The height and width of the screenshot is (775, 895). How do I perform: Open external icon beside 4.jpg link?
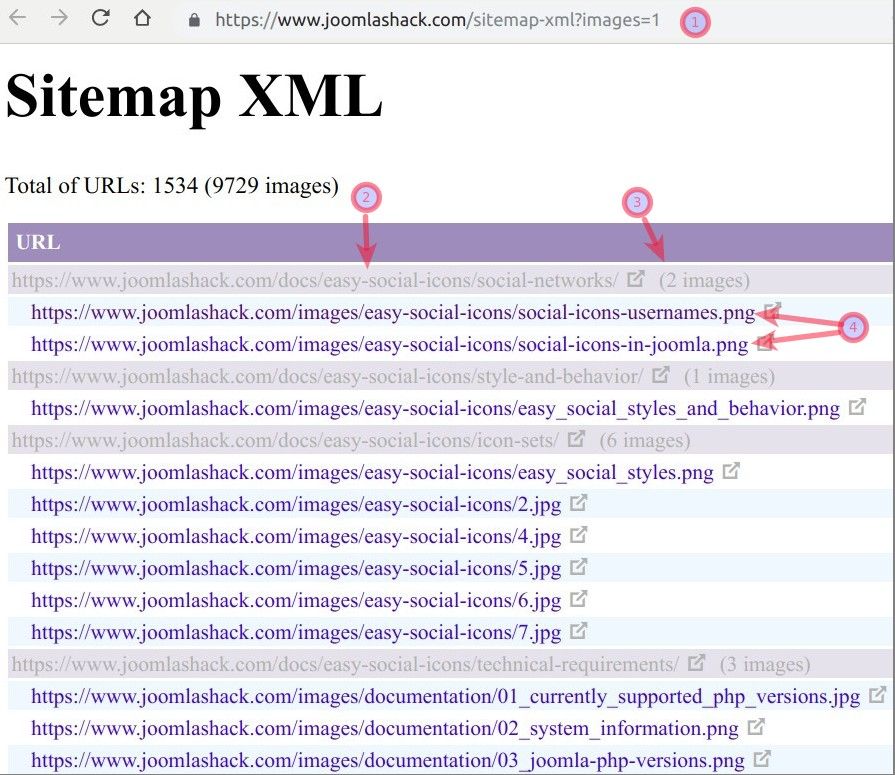[578, 535]
